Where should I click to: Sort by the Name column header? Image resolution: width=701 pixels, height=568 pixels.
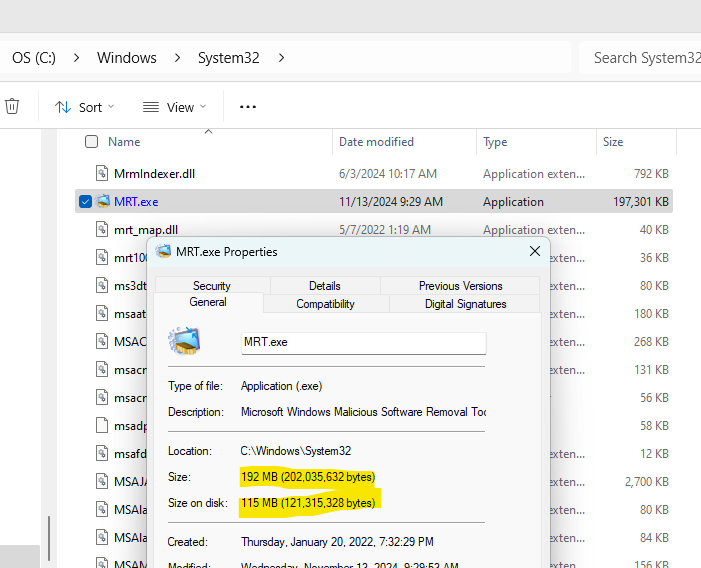click(x=124, y=142)
